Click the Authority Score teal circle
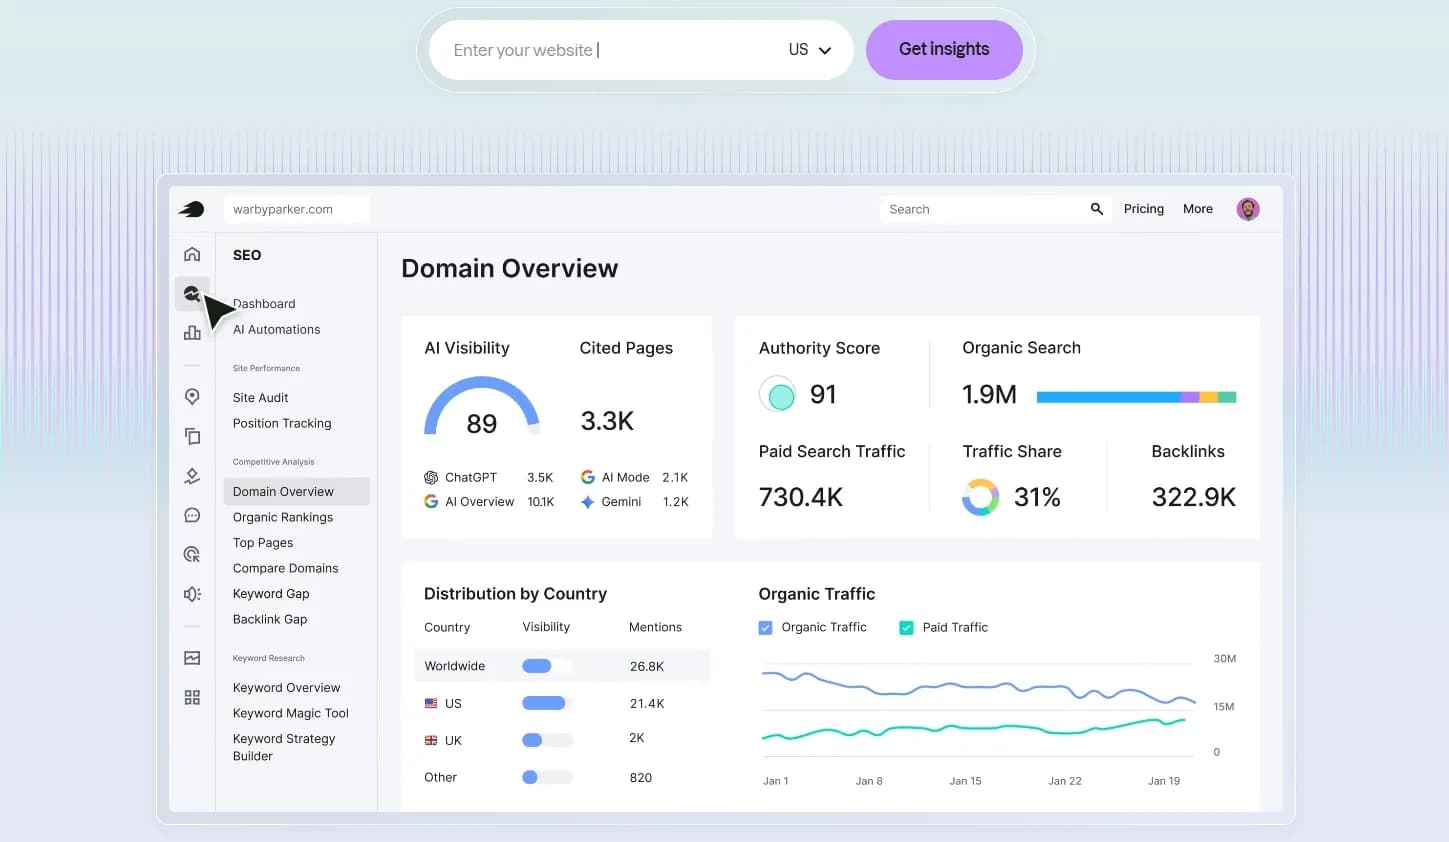Screen dimensions: 1449x842 pos(779,395)
